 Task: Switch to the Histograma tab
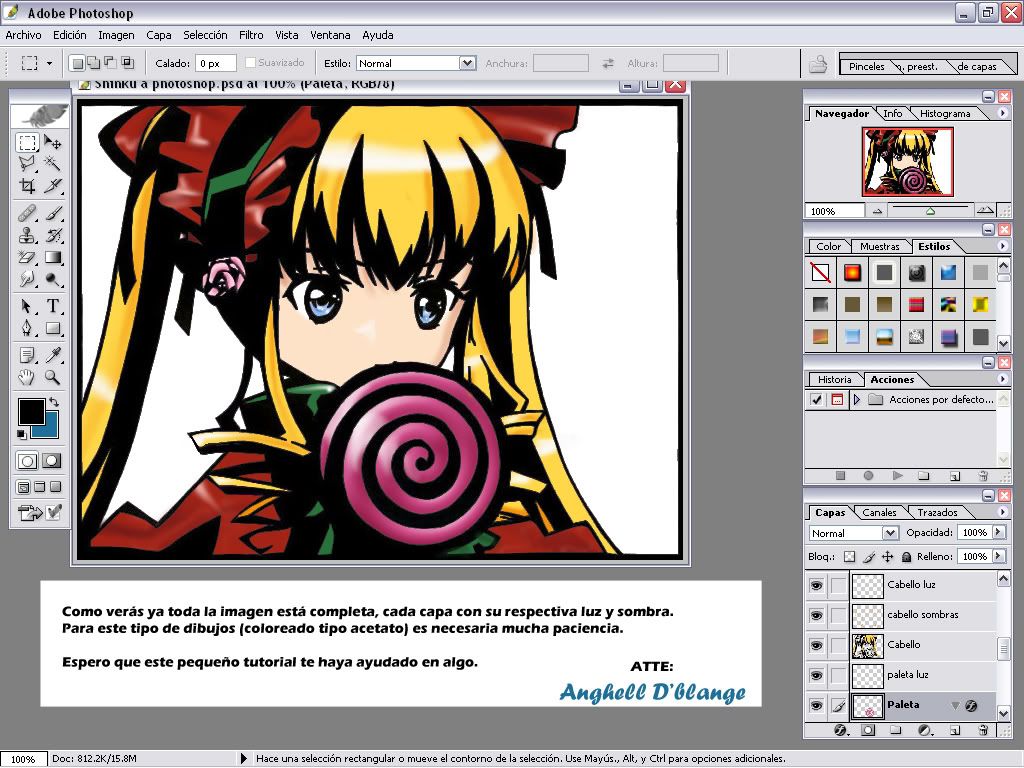[x=945, y=114]
